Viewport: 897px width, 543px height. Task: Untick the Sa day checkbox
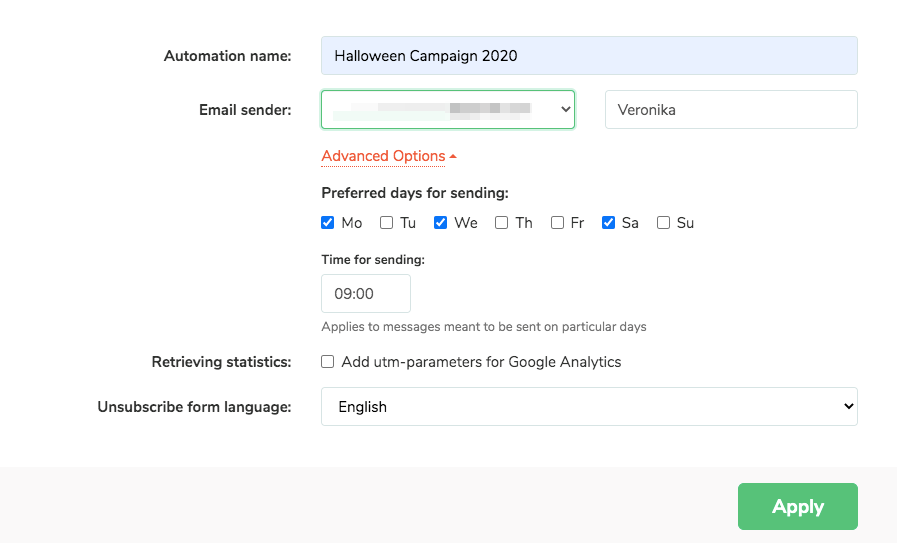coord(608,223)
